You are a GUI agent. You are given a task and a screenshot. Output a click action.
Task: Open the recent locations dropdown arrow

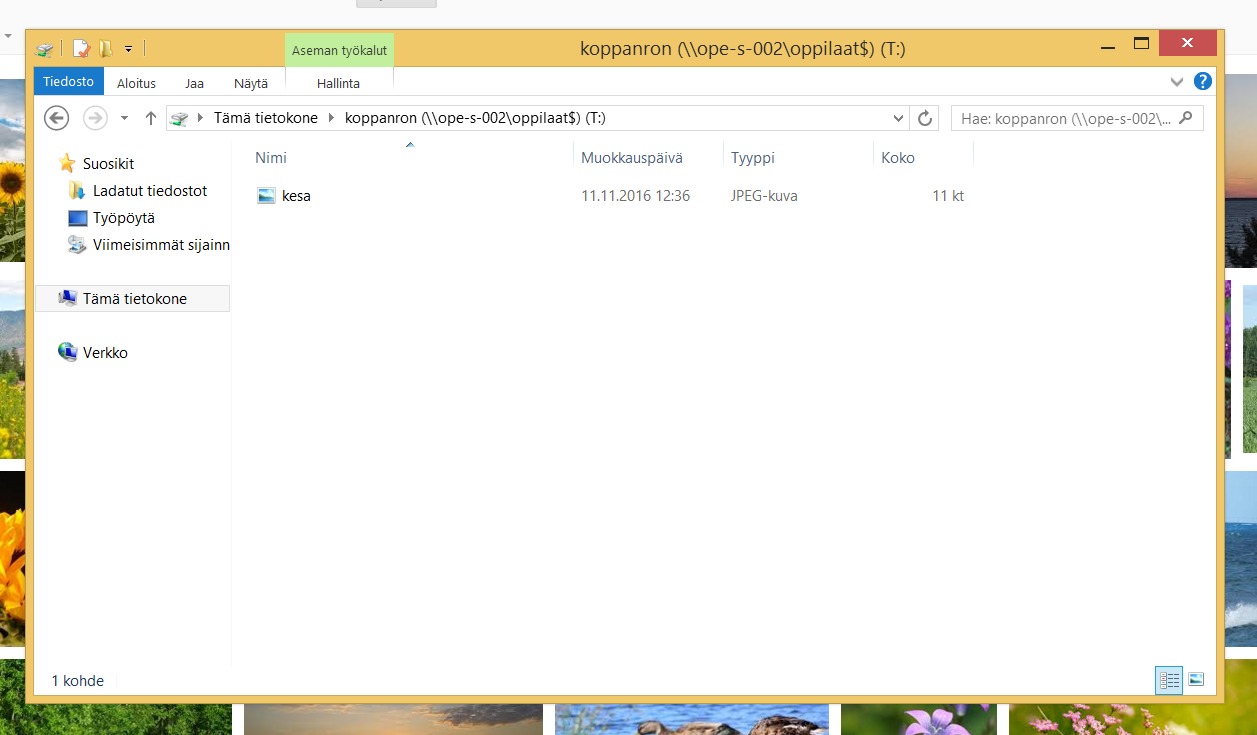click(124, 118)
